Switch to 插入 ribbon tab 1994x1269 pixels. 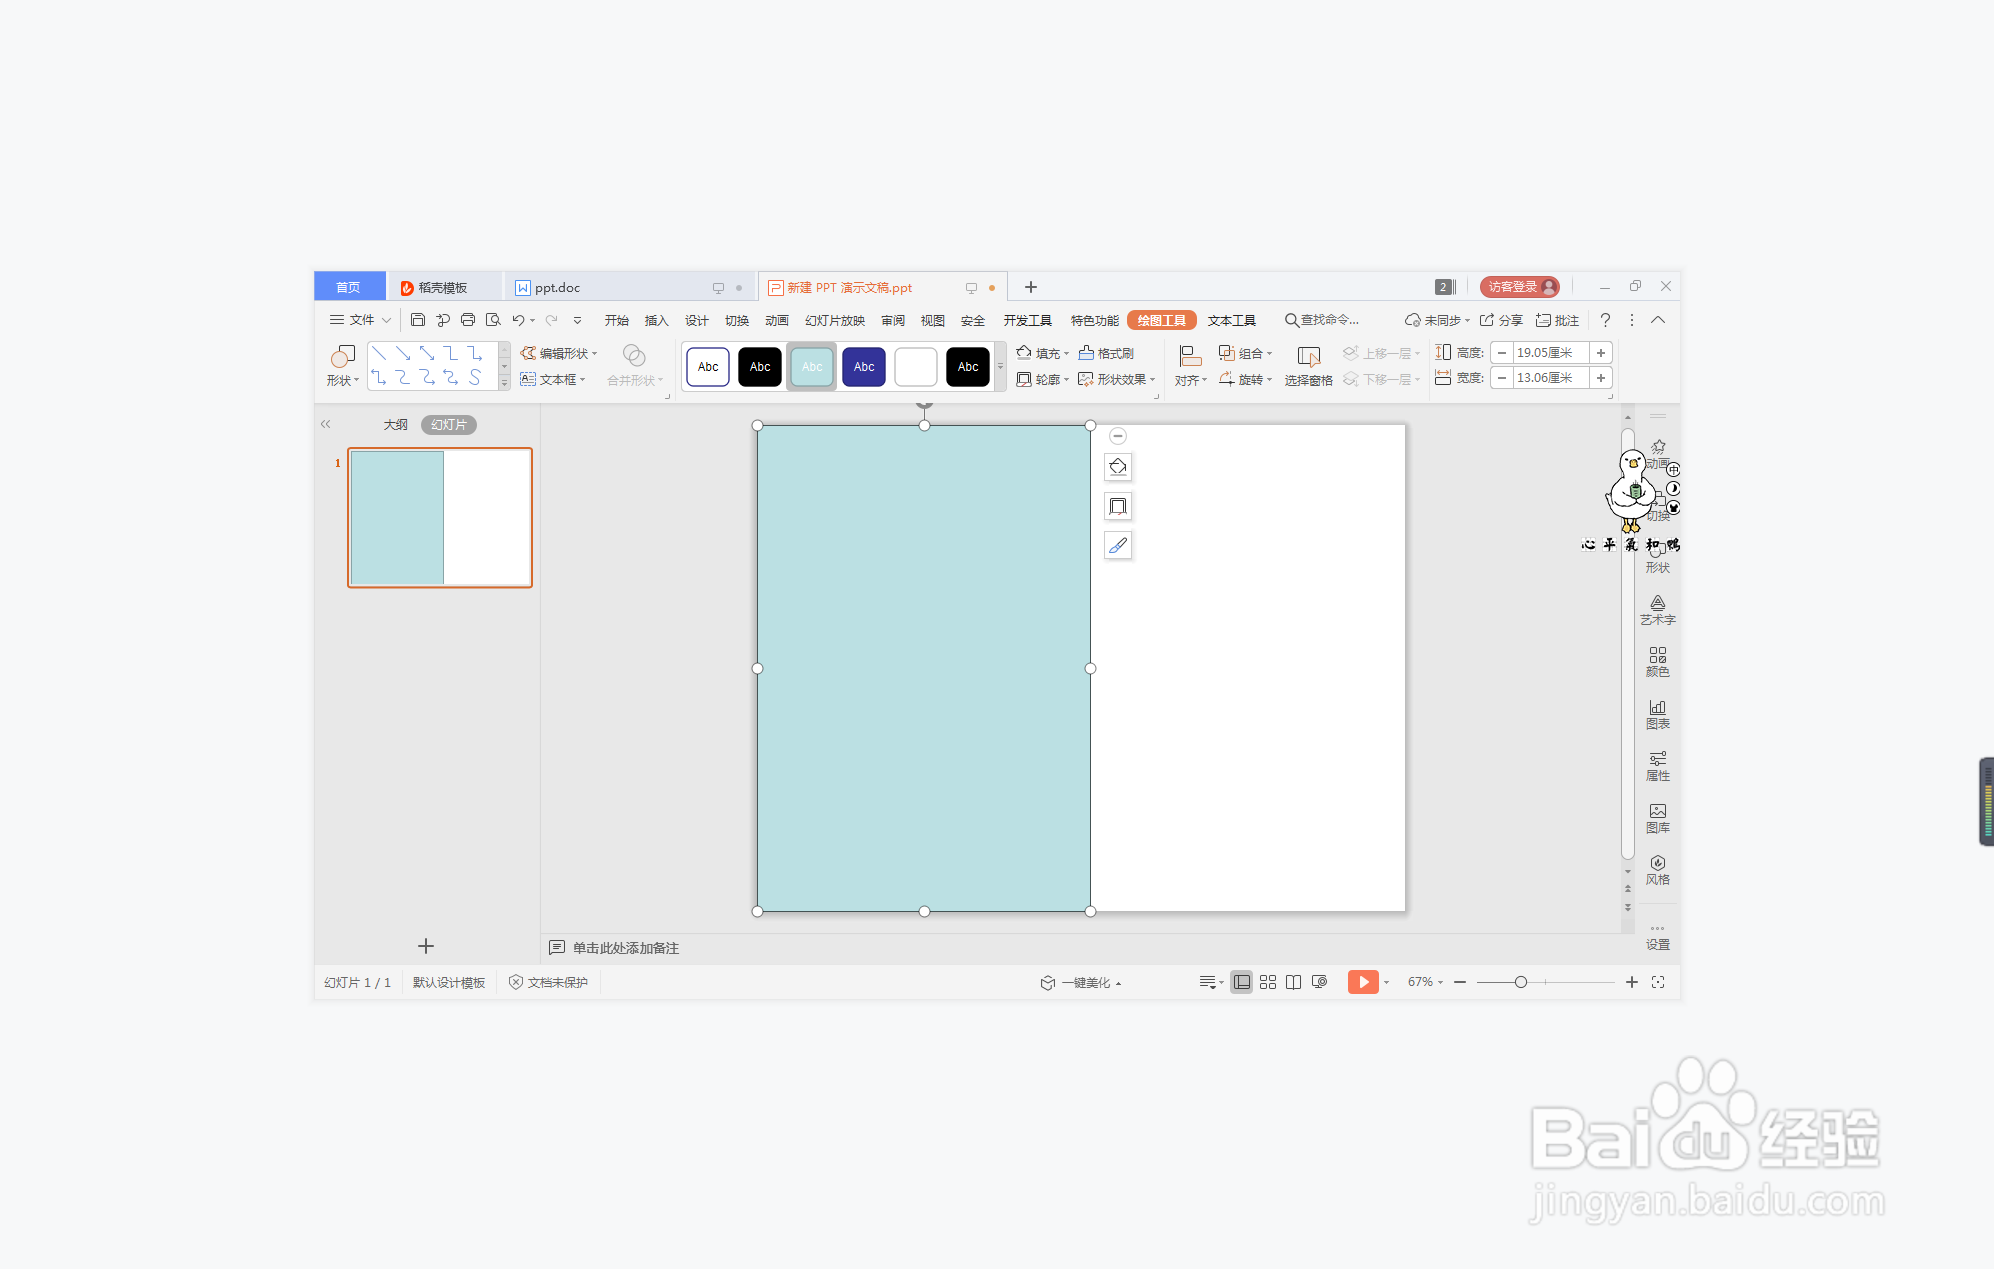point(656,320)
